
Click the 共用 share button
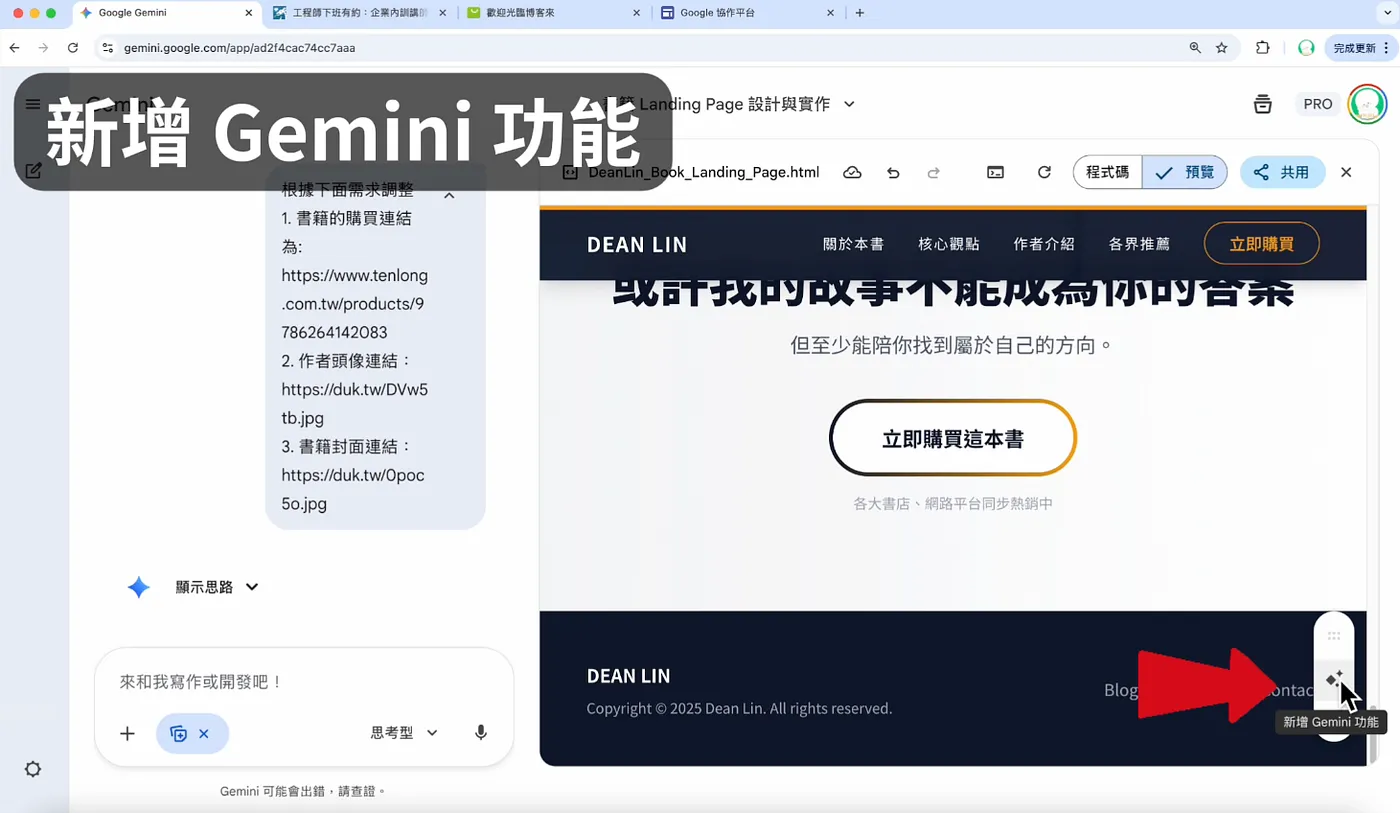click(x=1282, y=172)
